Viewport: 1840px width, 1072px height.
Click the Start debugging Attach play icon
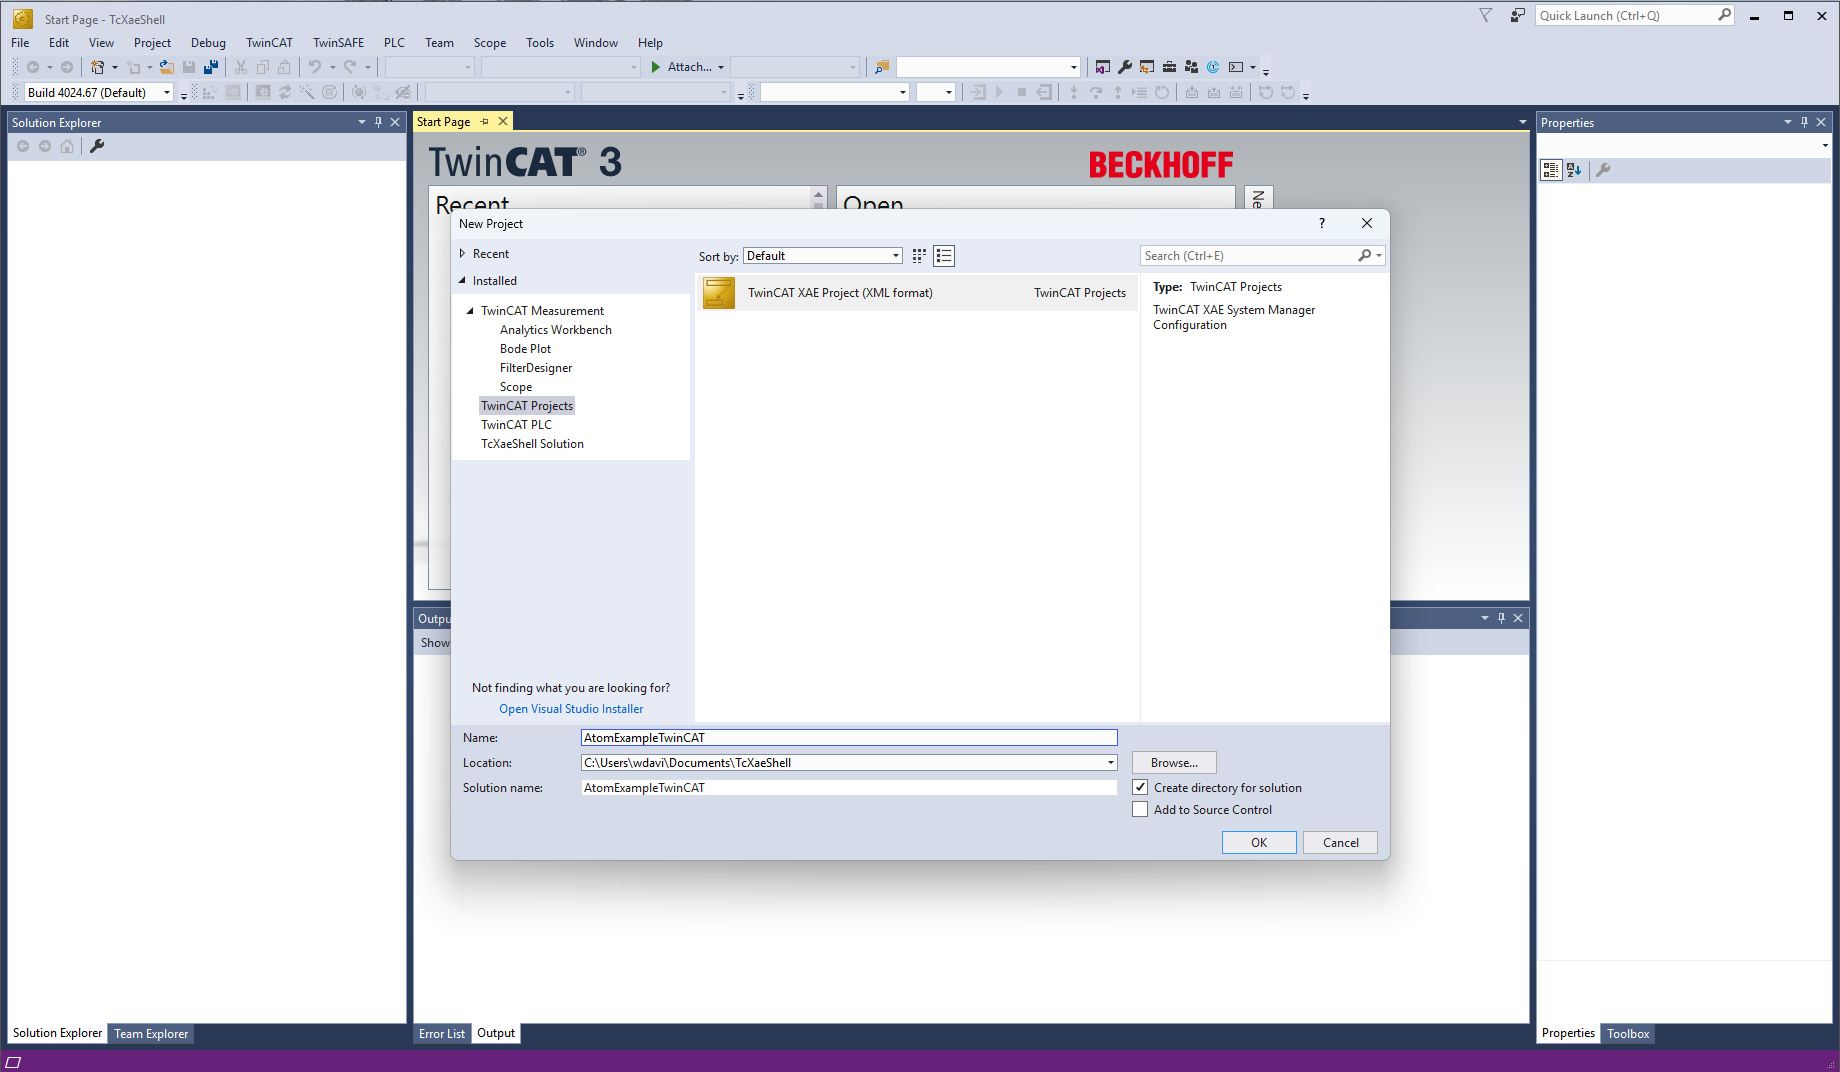point(656,67)
